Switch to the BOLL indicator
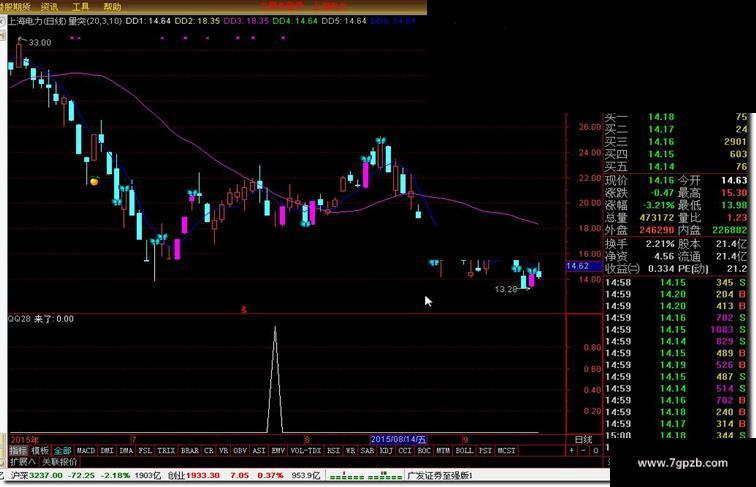Screen dimensions: 756x487 pos(464,450)
